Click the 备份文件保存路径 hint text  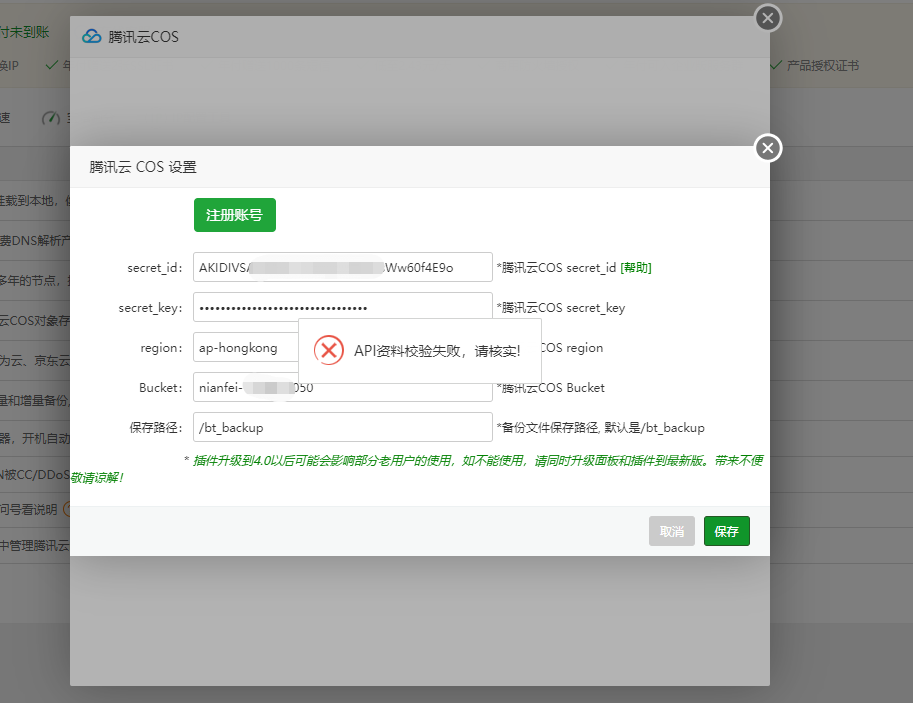click(x=600, y=428)
